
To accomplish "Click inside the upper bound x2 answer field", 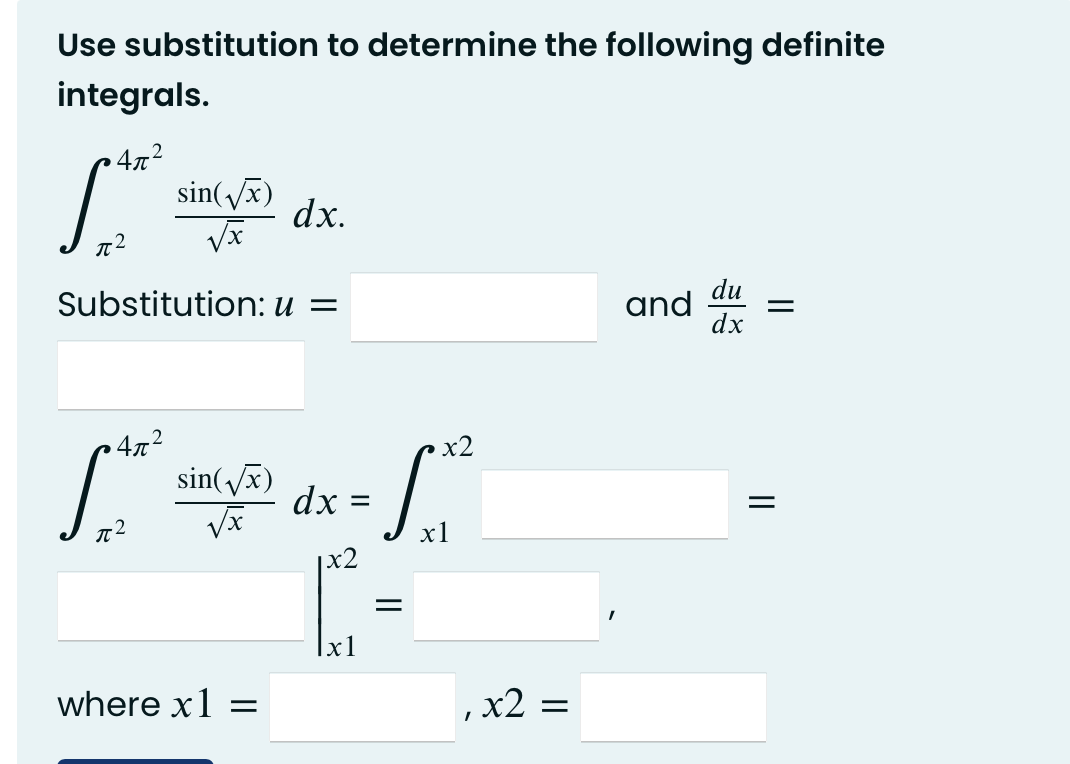I will pyautogui.click(x=673, y=707).
